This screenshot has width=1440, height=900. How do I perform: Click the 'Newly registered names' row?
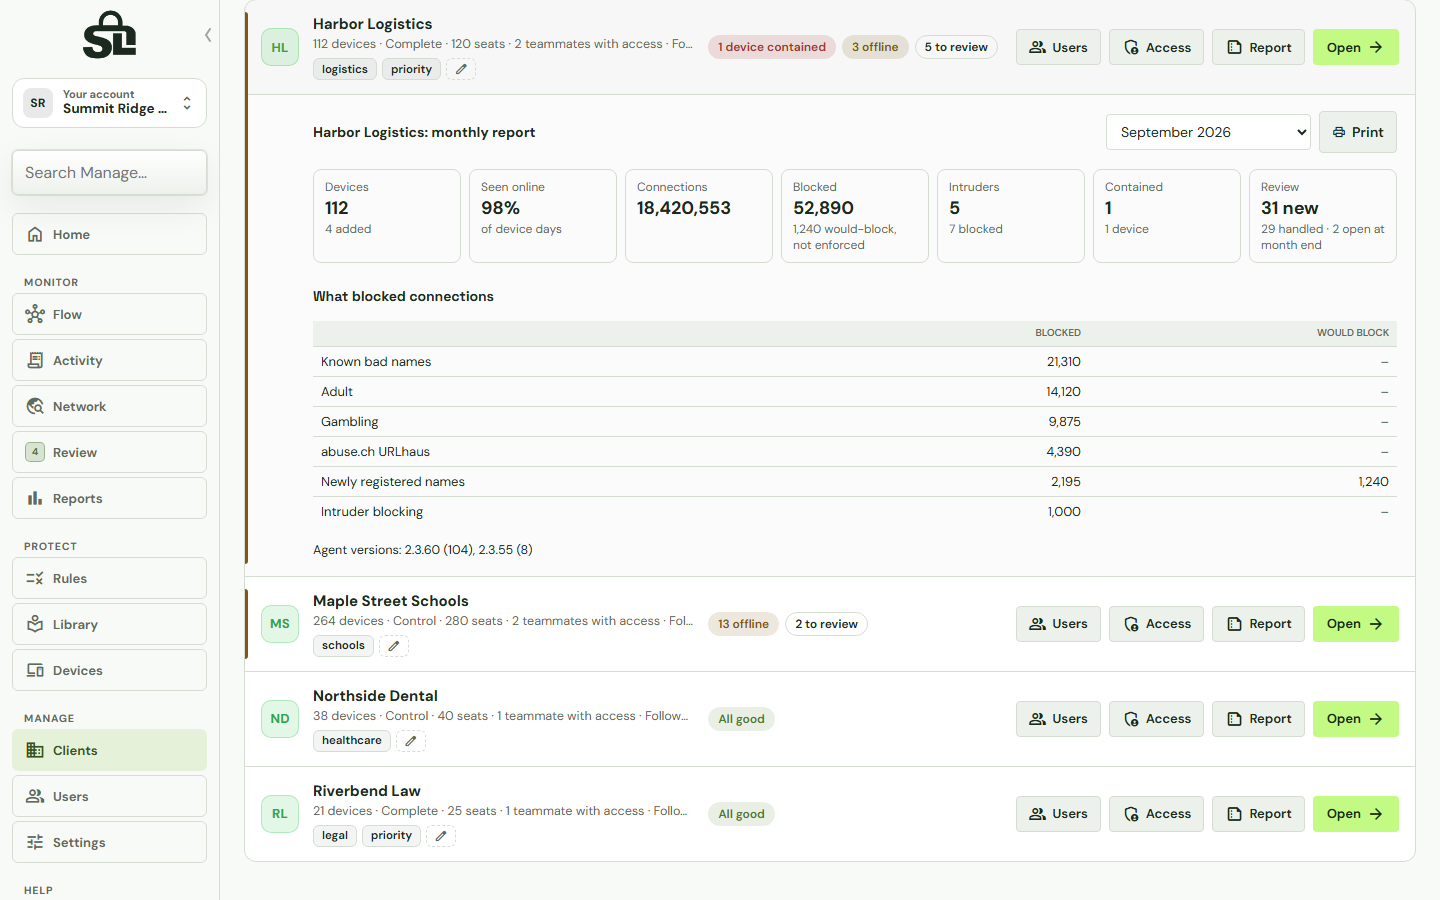855,482
